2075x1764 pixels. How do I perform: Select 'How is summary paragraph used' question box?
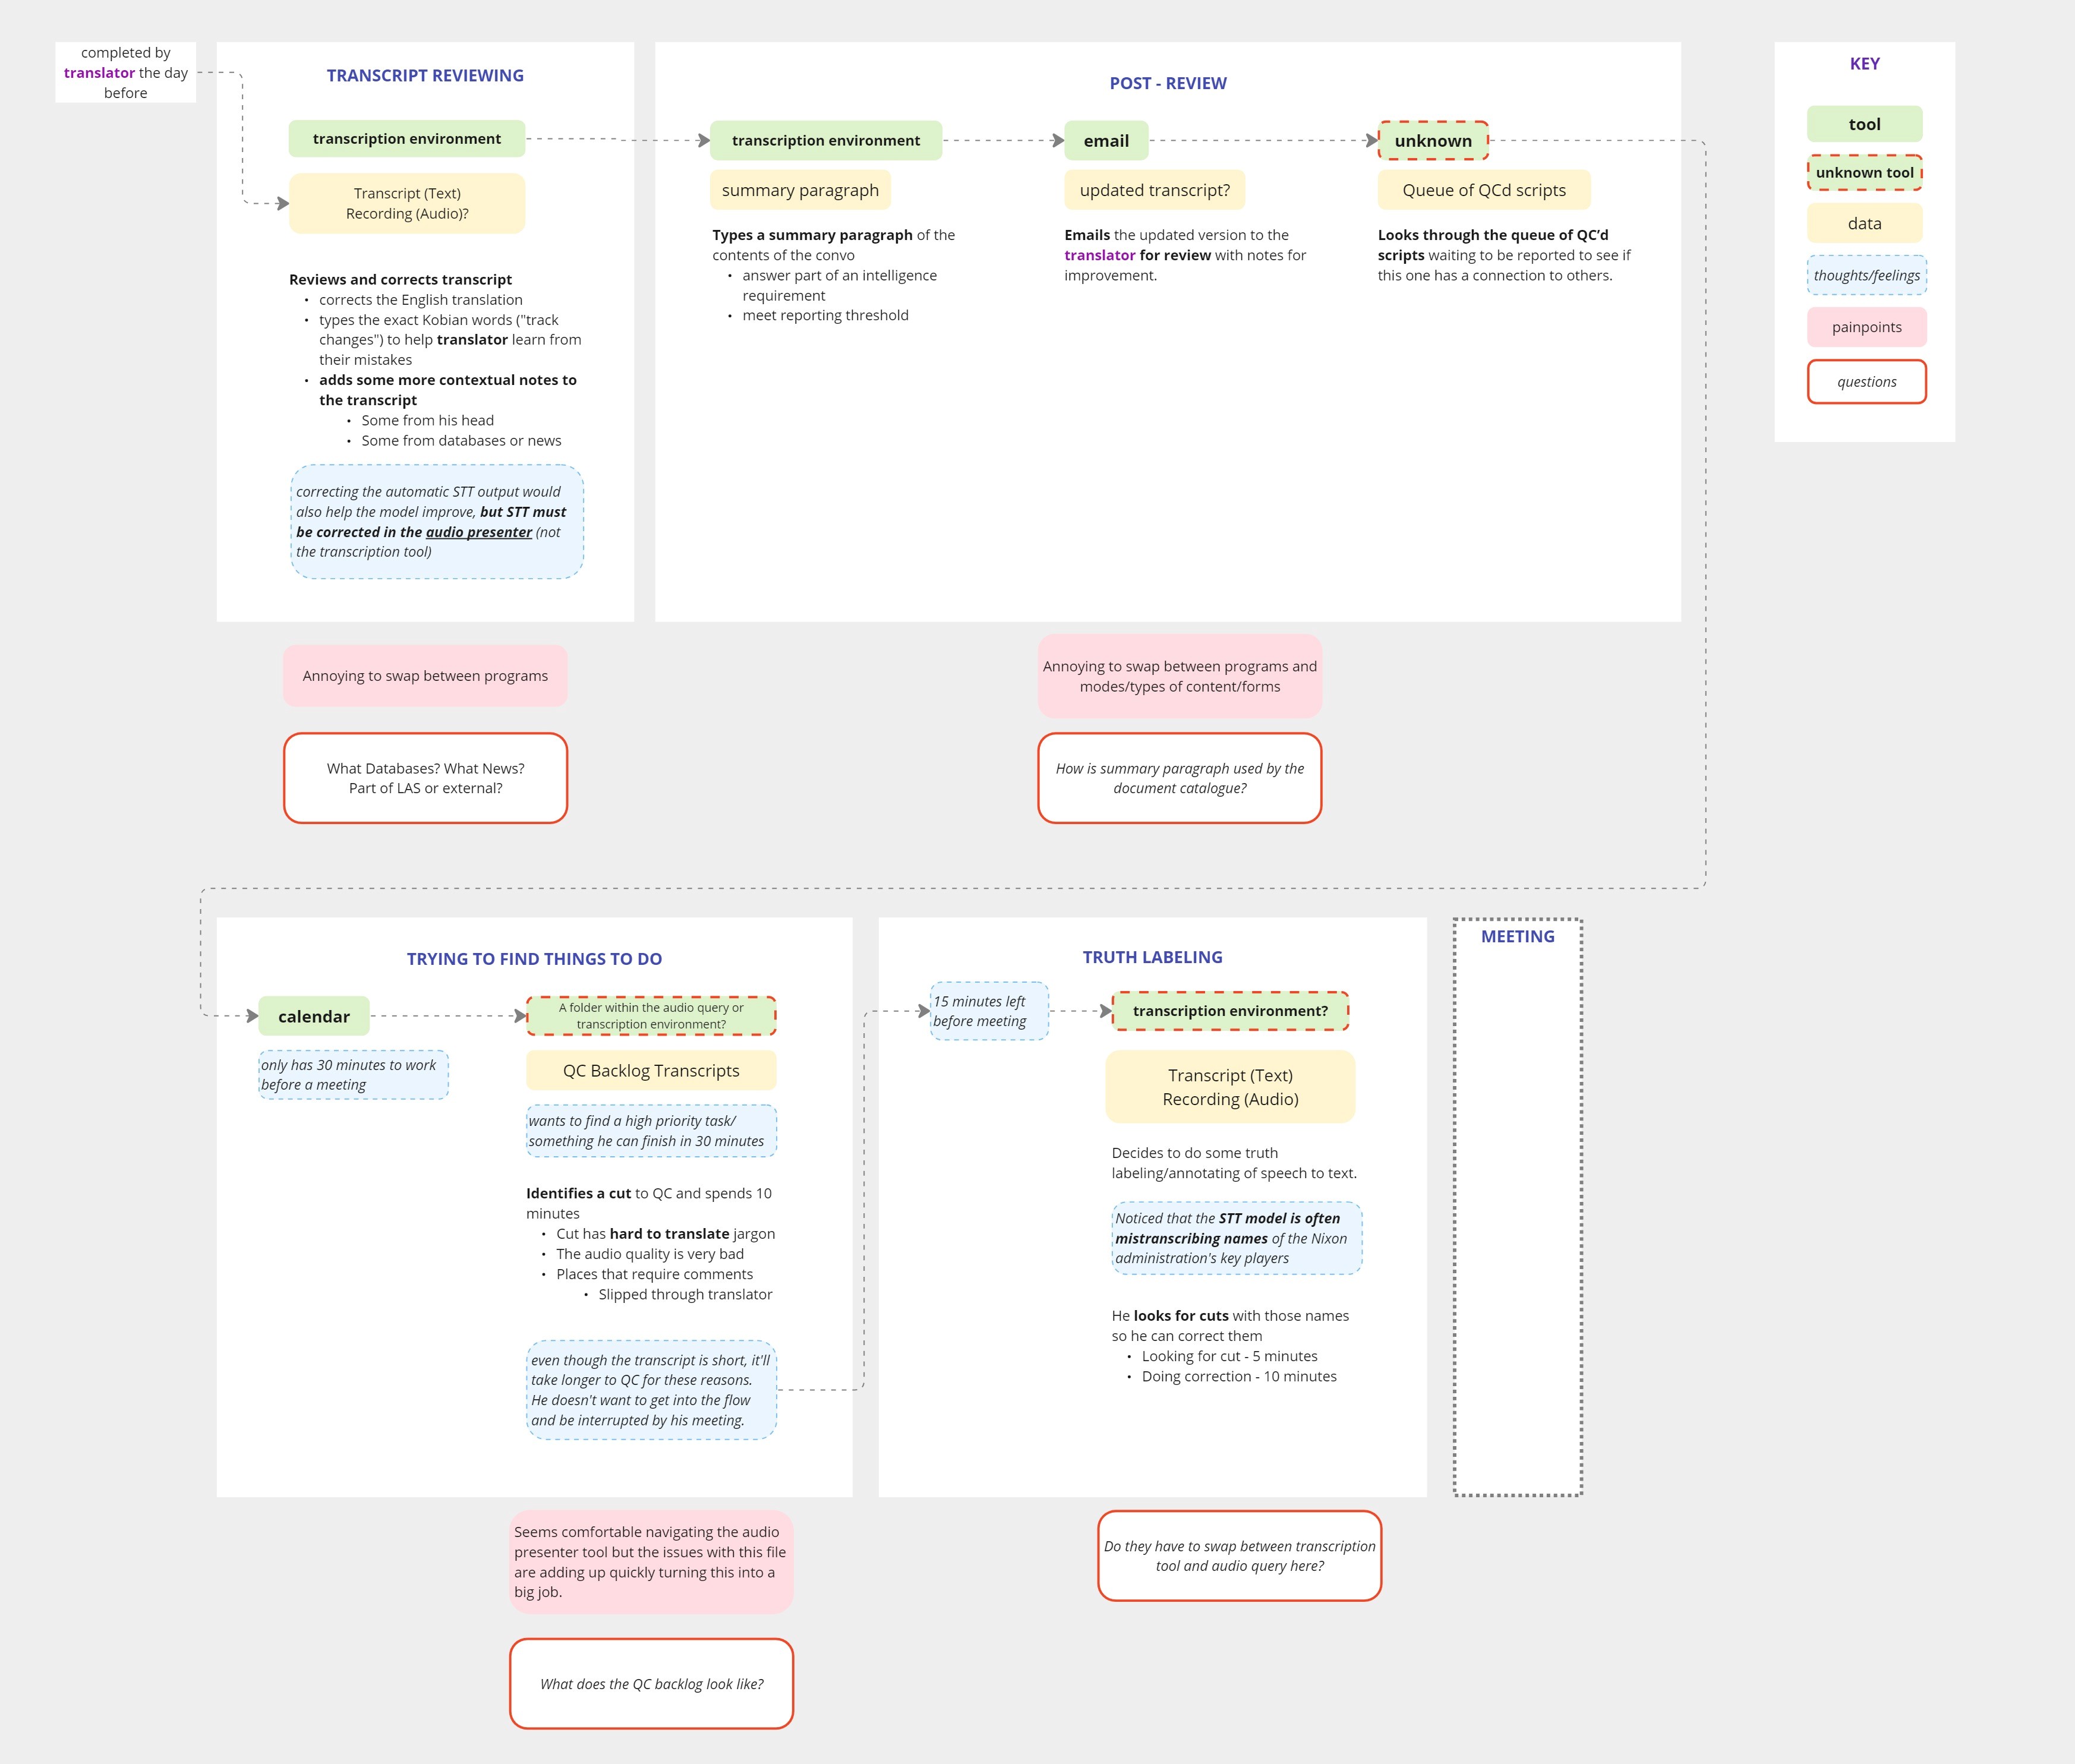[1179, 778]
